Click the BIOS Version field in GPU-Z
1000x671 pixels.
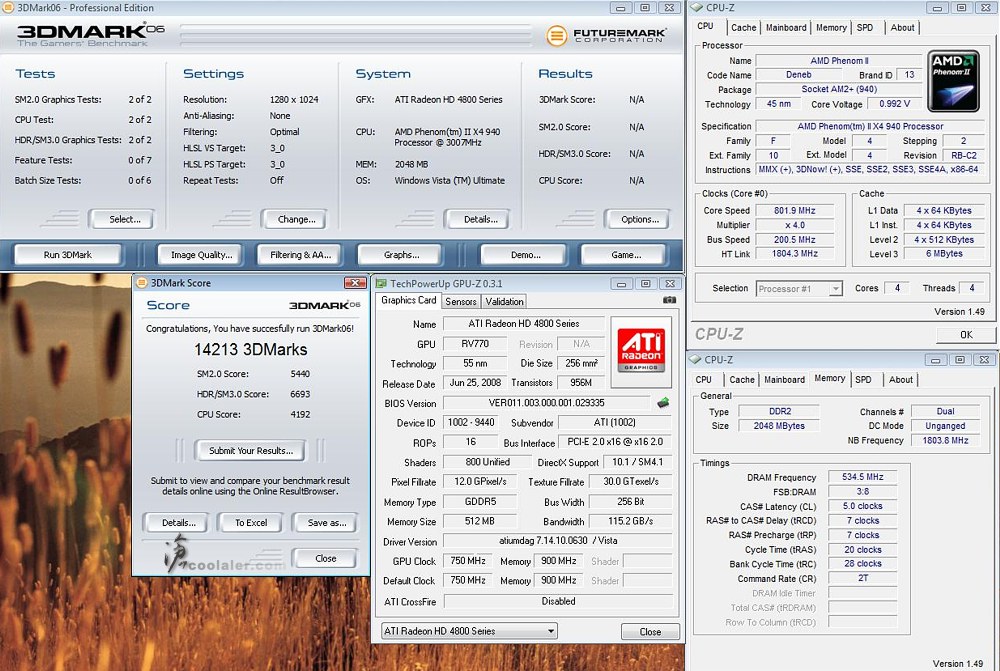[546, 403]
